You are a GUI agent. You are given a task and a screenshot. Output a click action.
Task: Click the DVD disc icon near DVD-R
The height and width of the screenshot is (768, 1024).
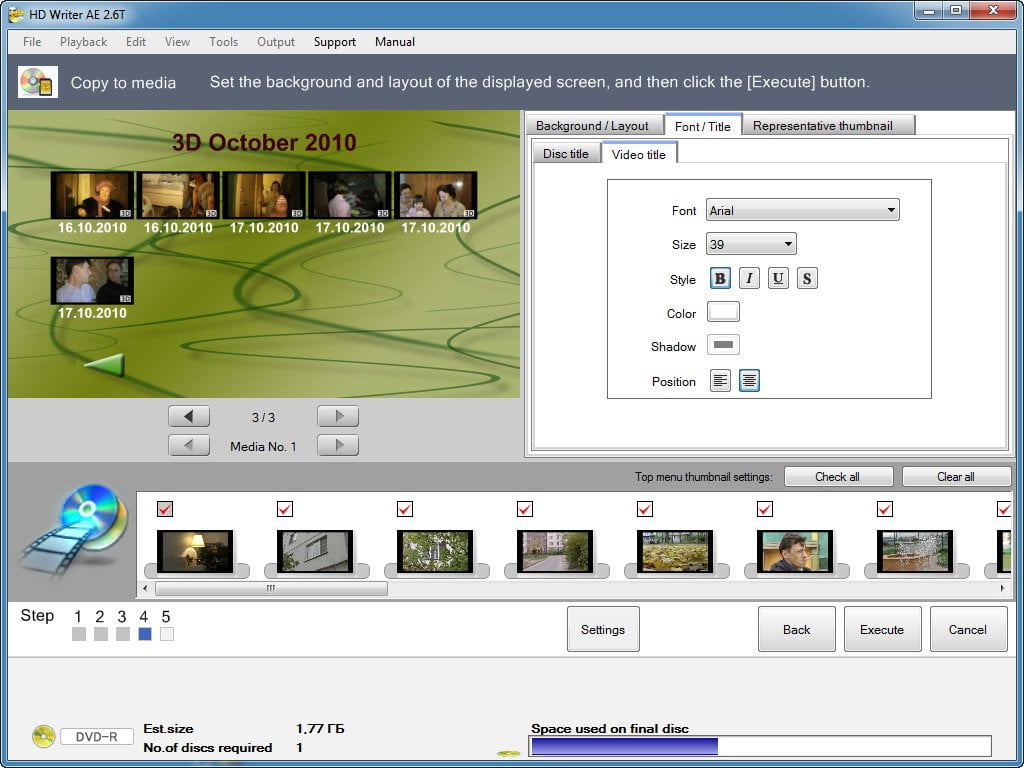44,737
